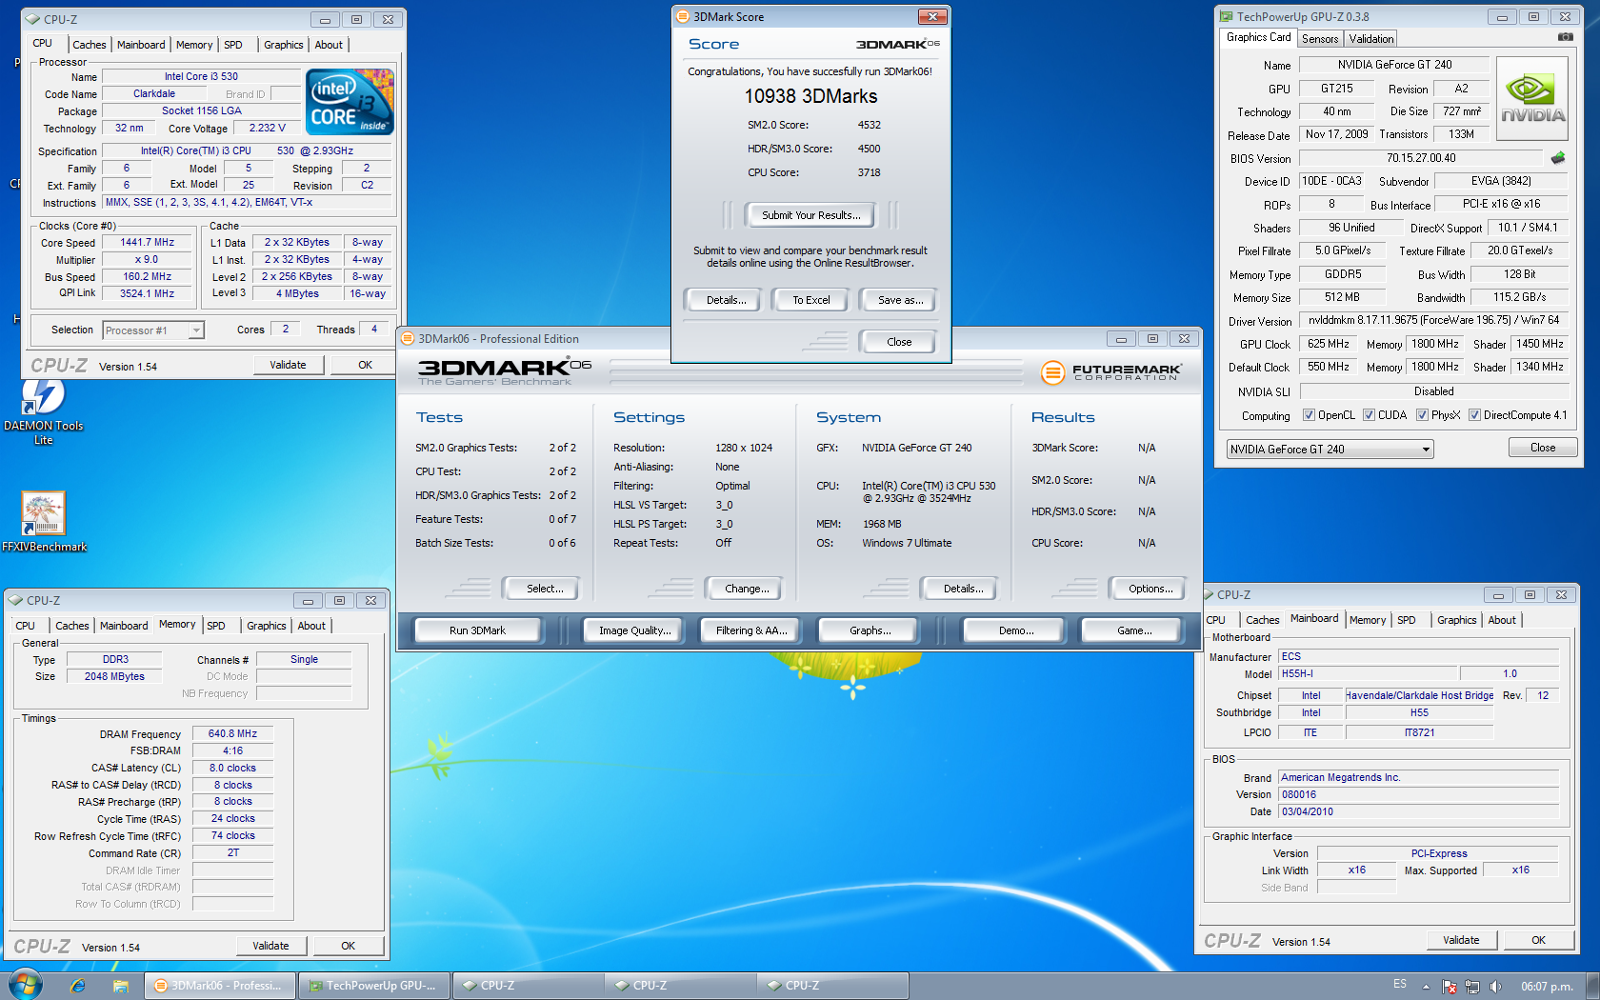Viewport: 1600px width, 1000px height.
Task: Click the taskbar clock showing 06:07 p.m.
Action: click(x=1546, y=986)
